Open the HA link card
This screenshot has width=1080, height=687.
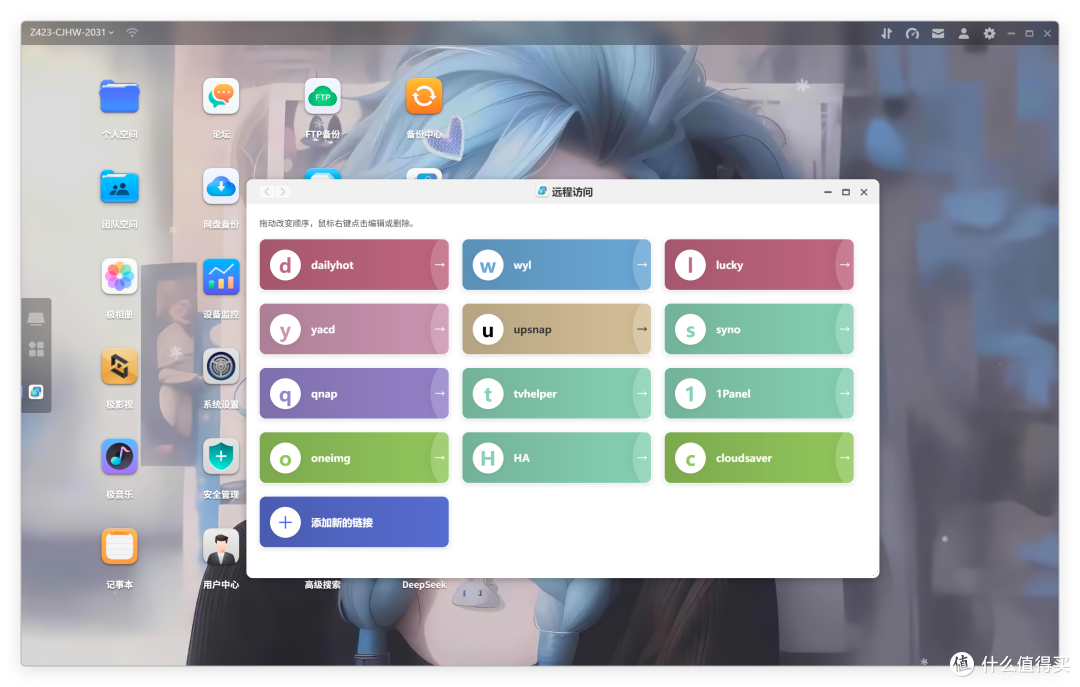[x=557, y=458]
